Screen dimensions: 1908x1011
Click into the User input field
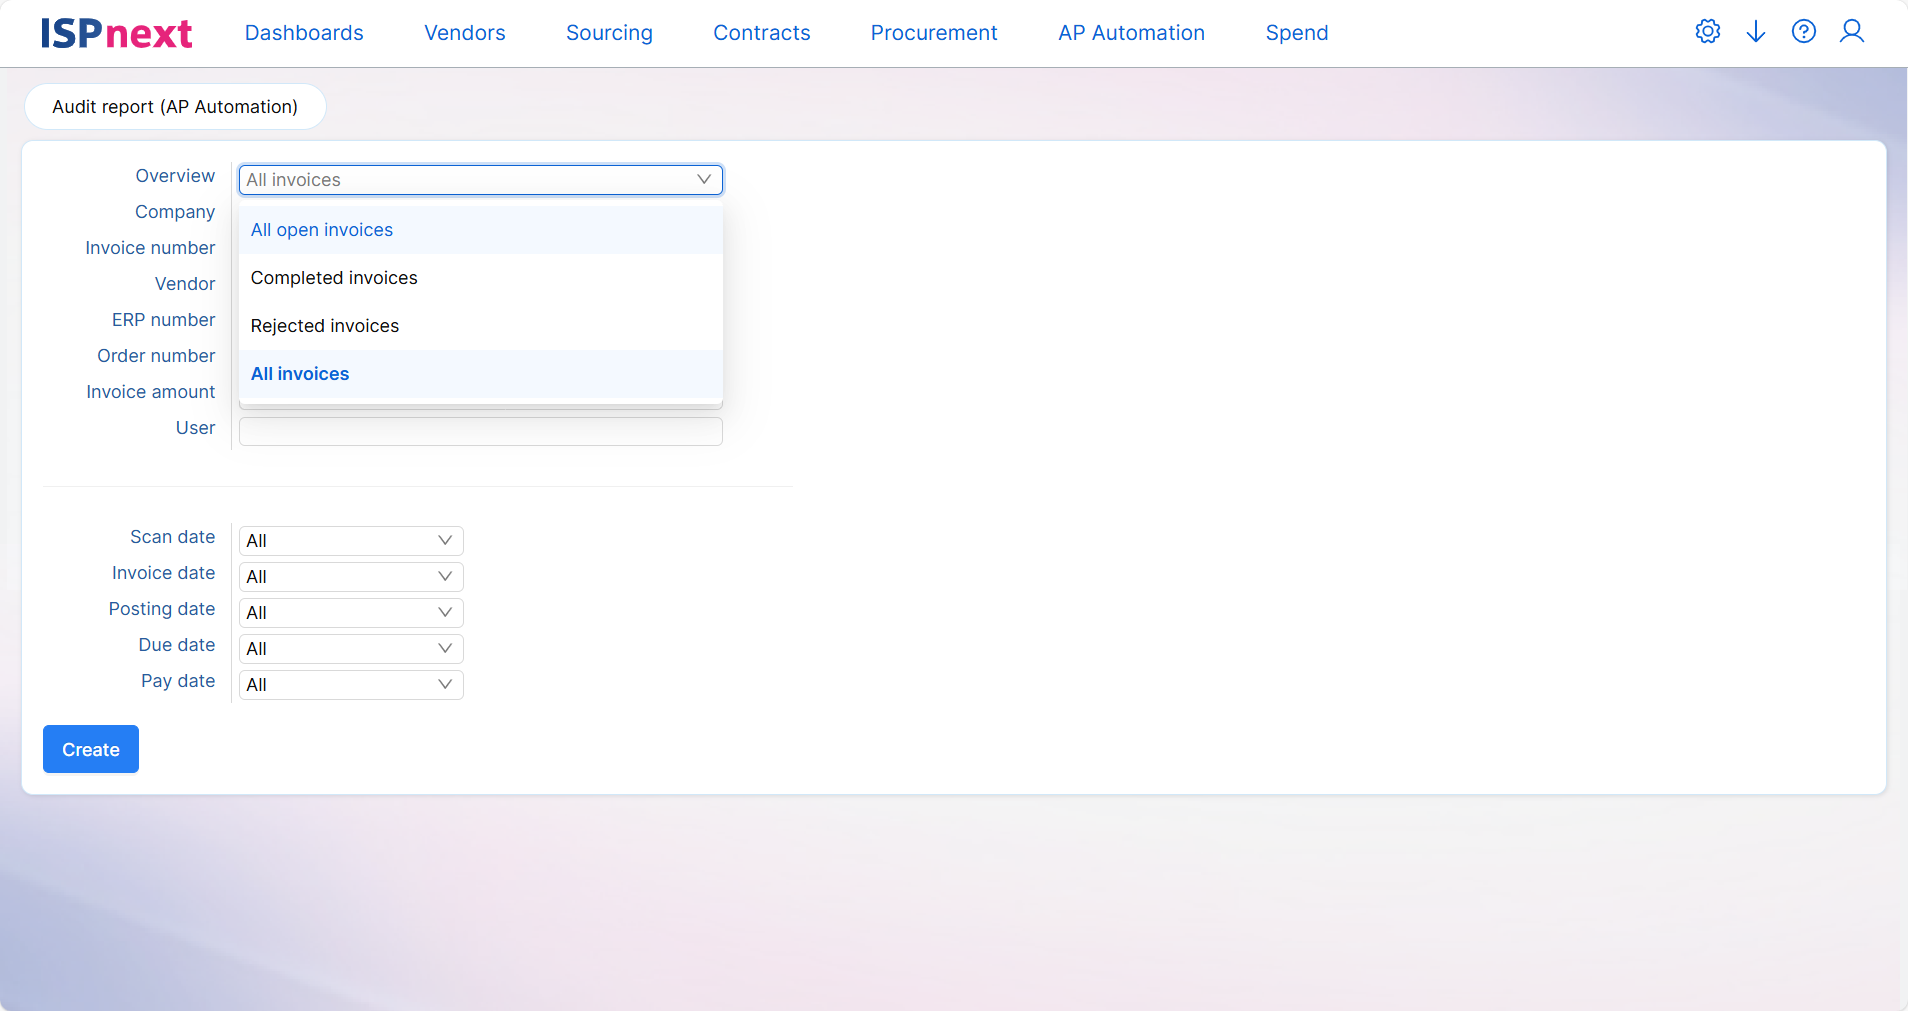480,432
